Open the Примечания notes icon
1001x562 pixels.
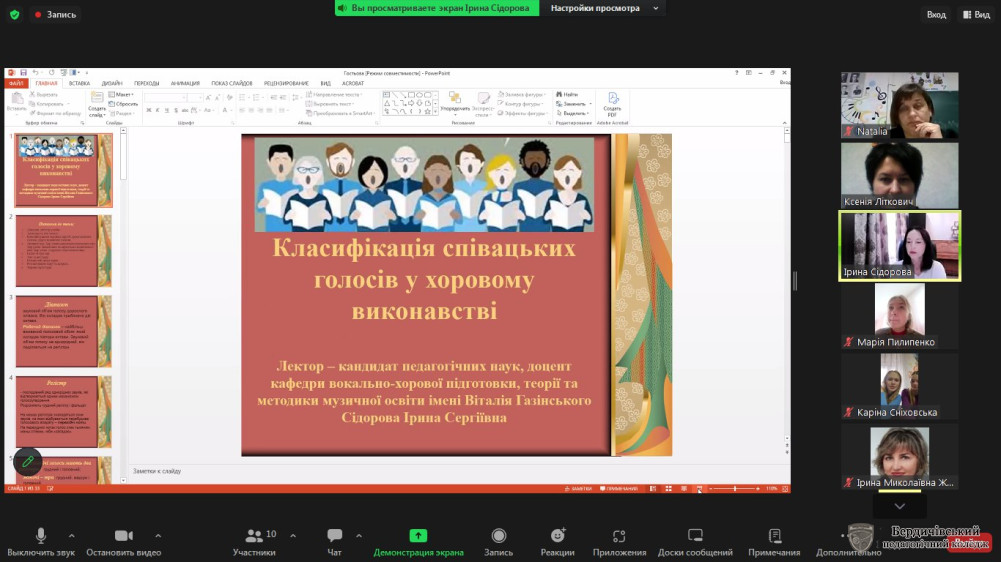(x=774, y=536)
